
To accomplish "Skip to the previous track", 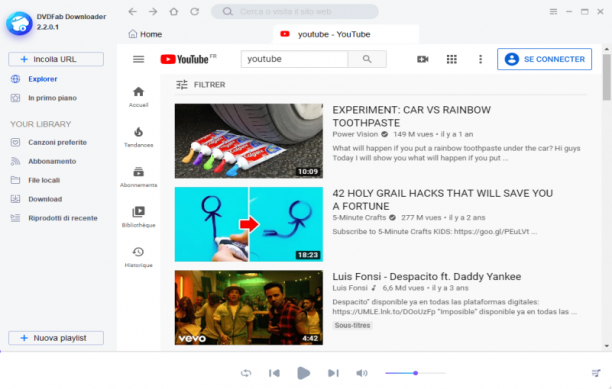I will (274, 373).
